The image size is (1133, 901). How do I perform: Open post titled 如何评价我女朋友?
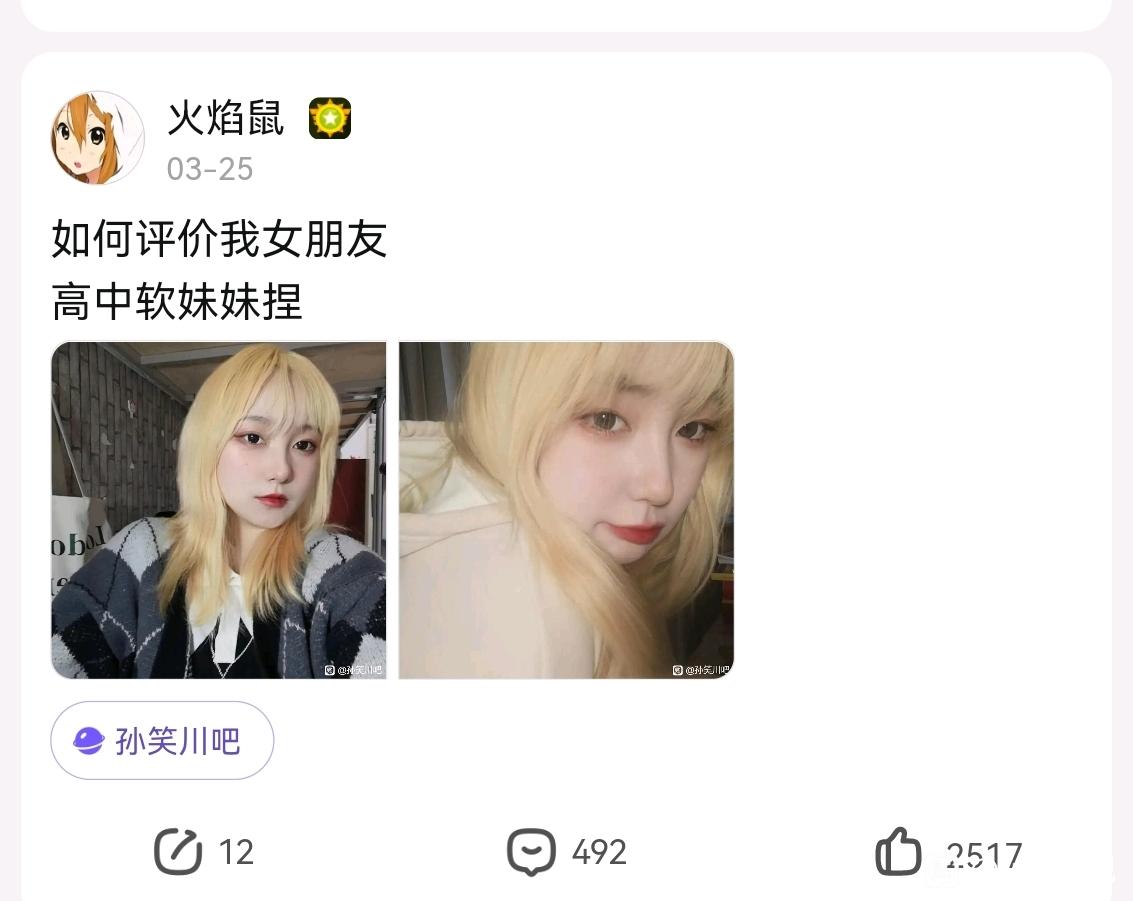pos(220,238)
